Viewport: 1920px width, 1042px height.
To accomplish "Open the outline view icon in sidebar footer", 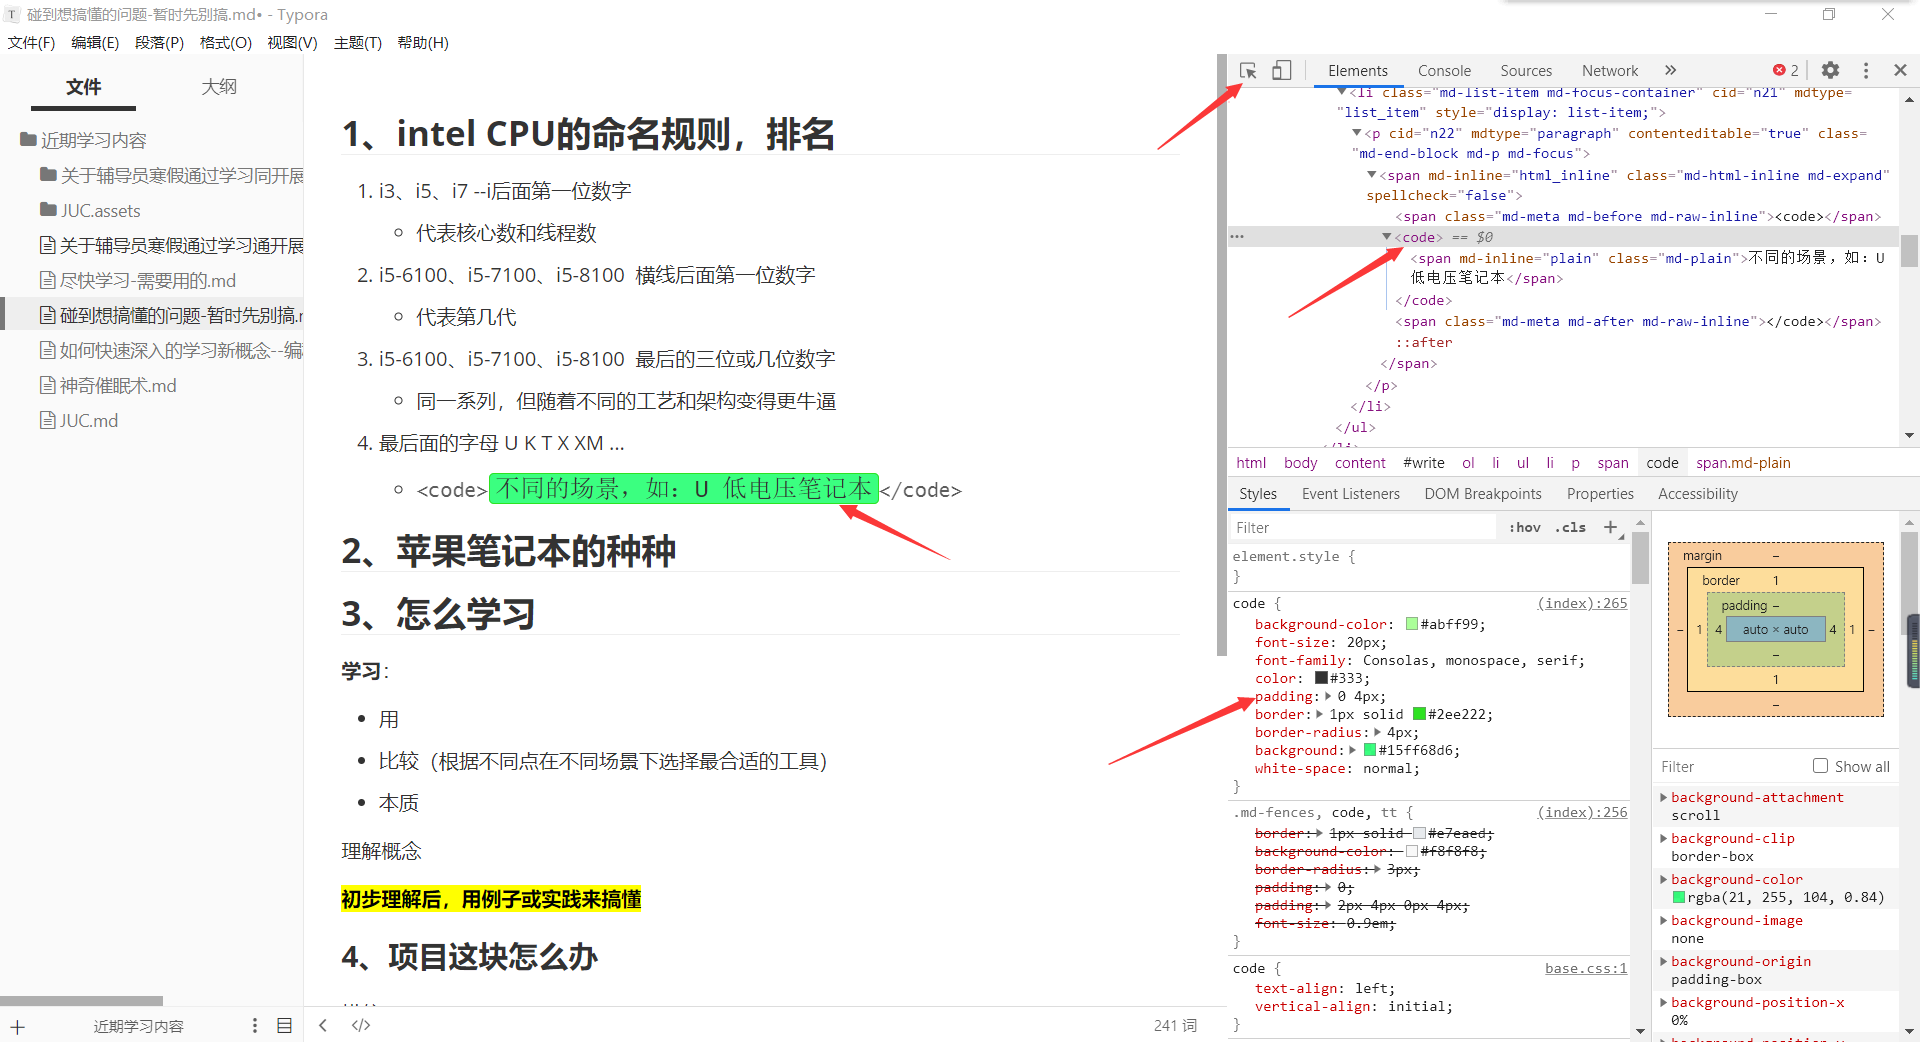I will point(284,1025).
